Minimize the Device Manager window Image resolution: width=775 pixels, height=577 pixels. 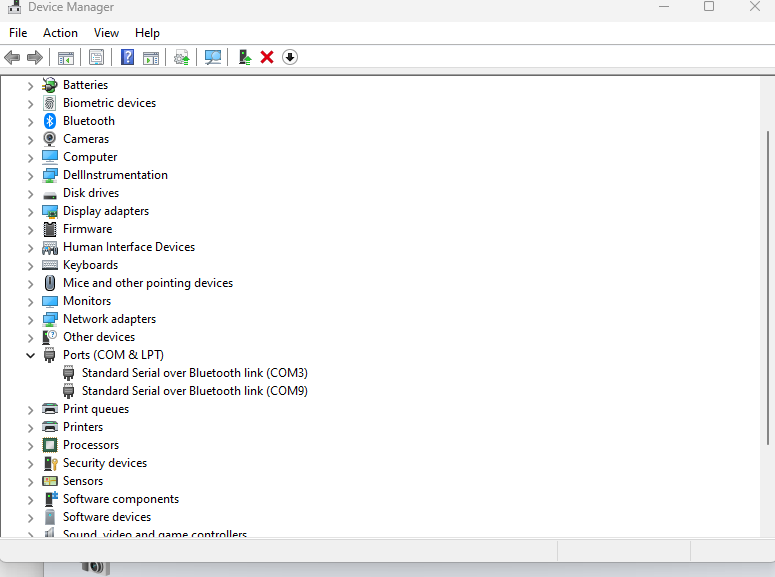[664, 6]
